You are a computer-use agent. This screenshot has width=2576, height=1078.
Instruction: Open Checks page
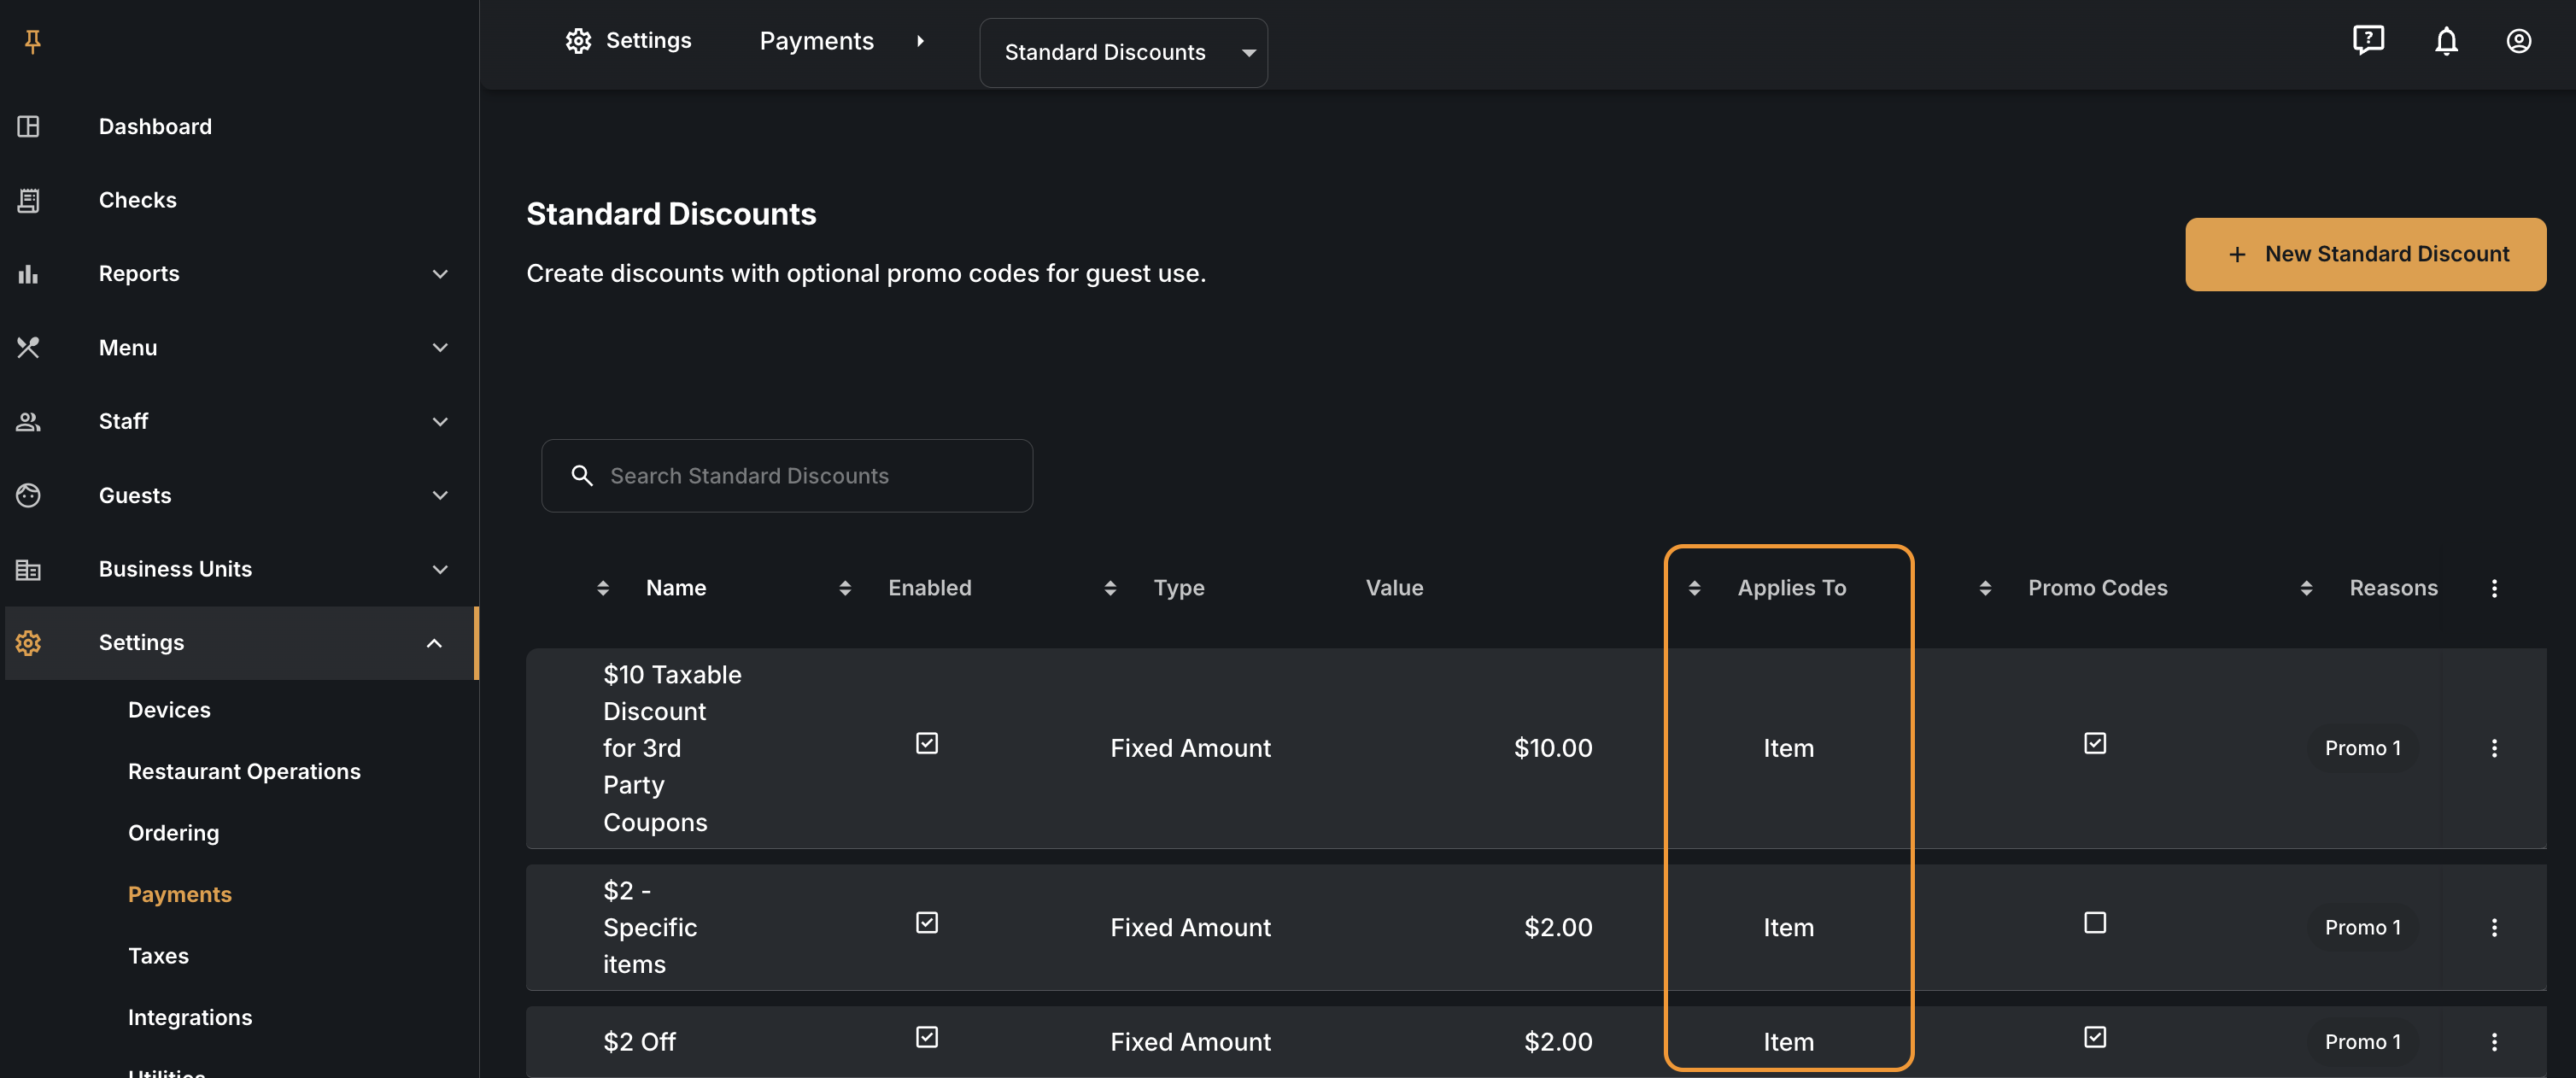click(138, 200)
